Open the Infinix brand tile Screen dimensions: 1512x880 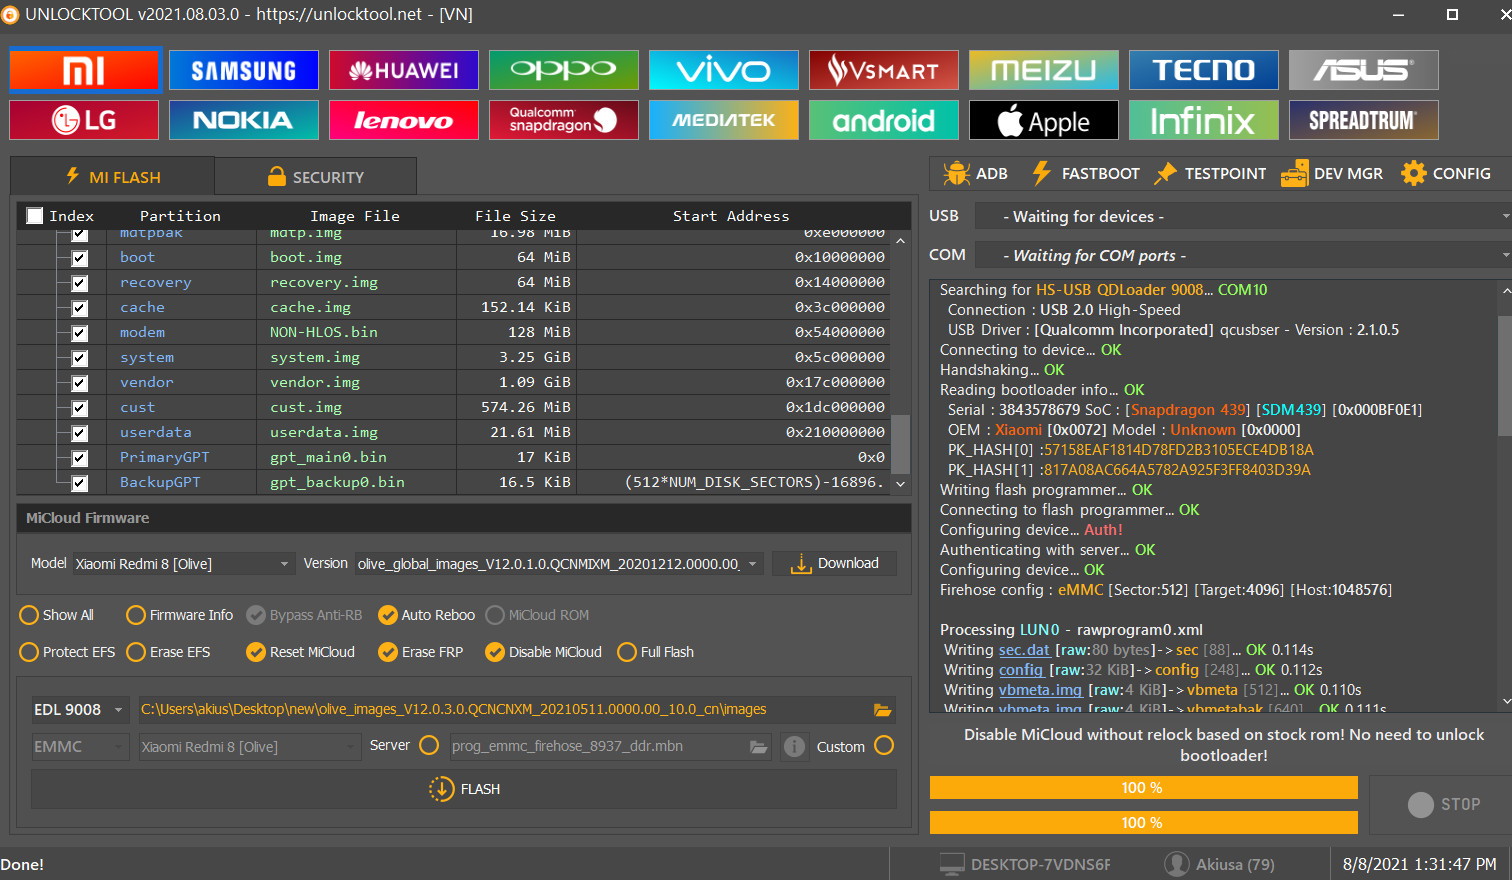1204,120
